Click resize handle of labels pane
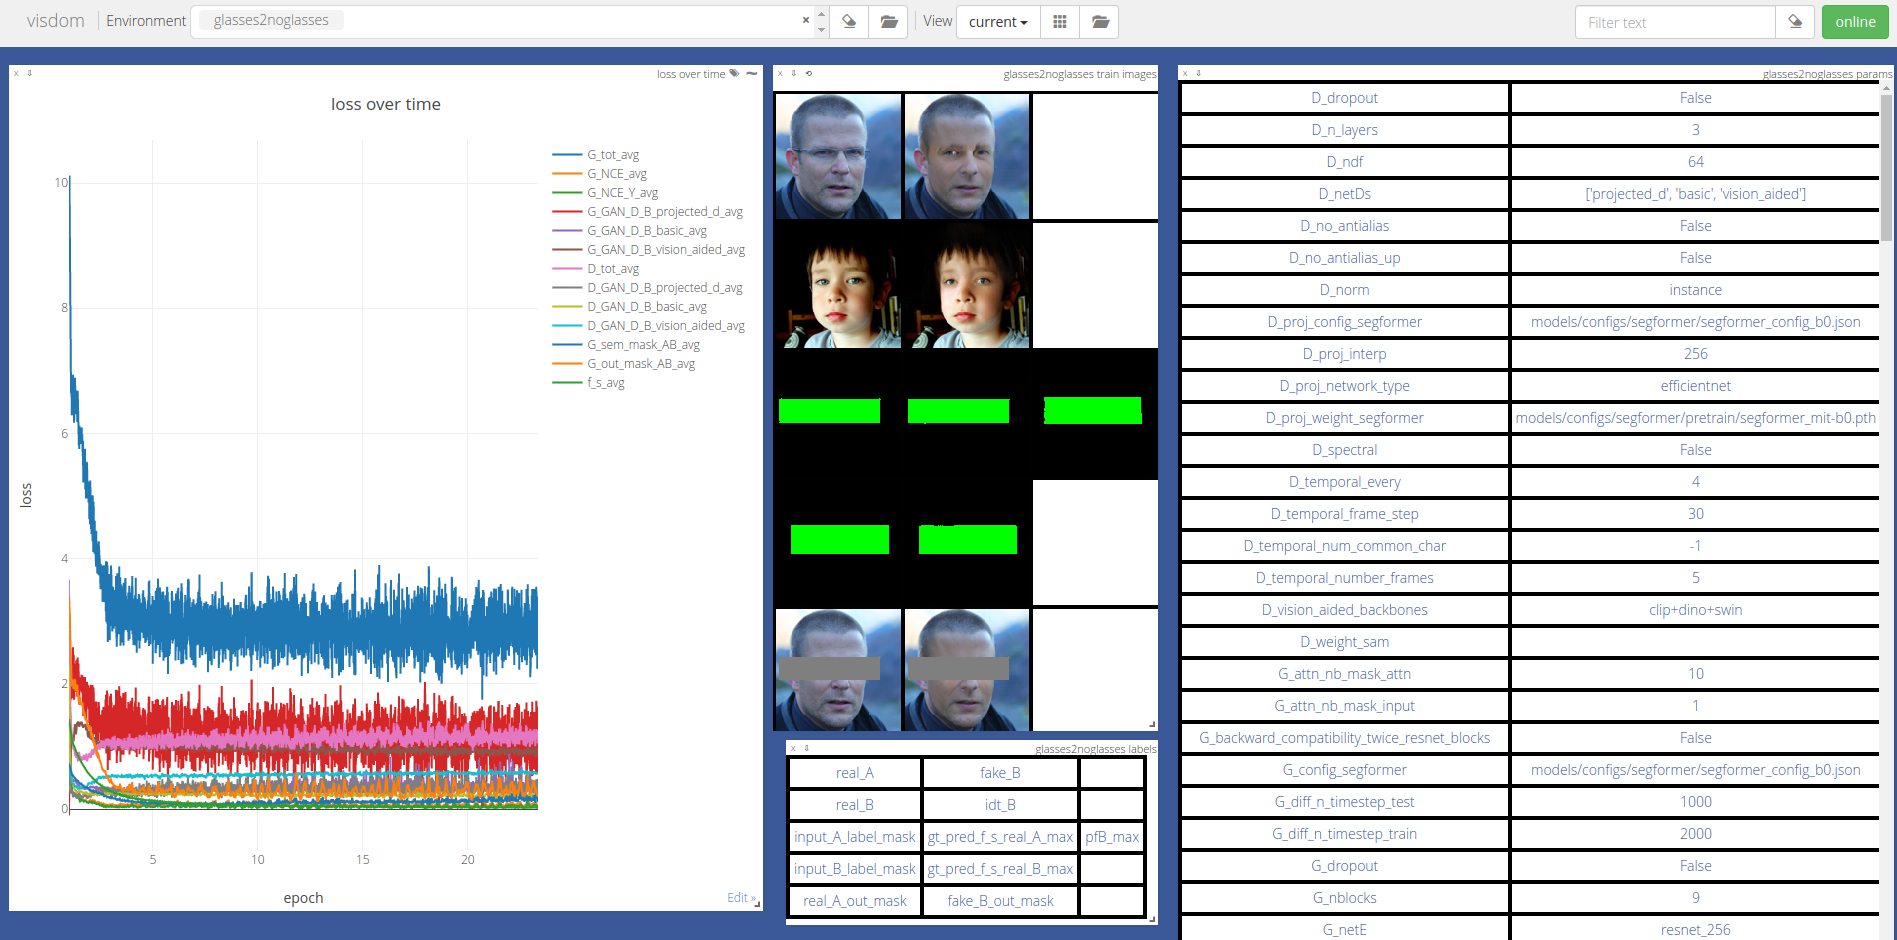The image size is (1897, 940). (x=1152, y=919)
